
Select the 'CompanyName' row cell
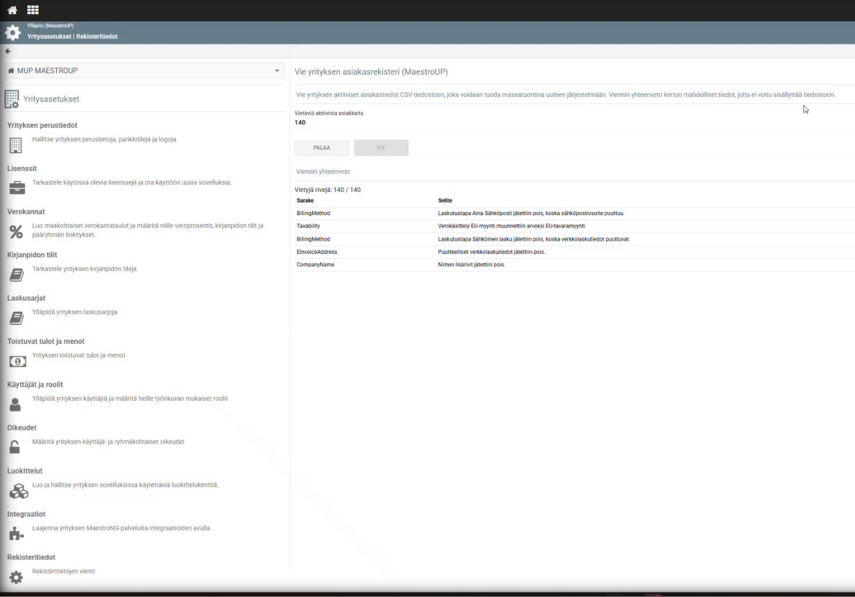(x=315, y=265)
